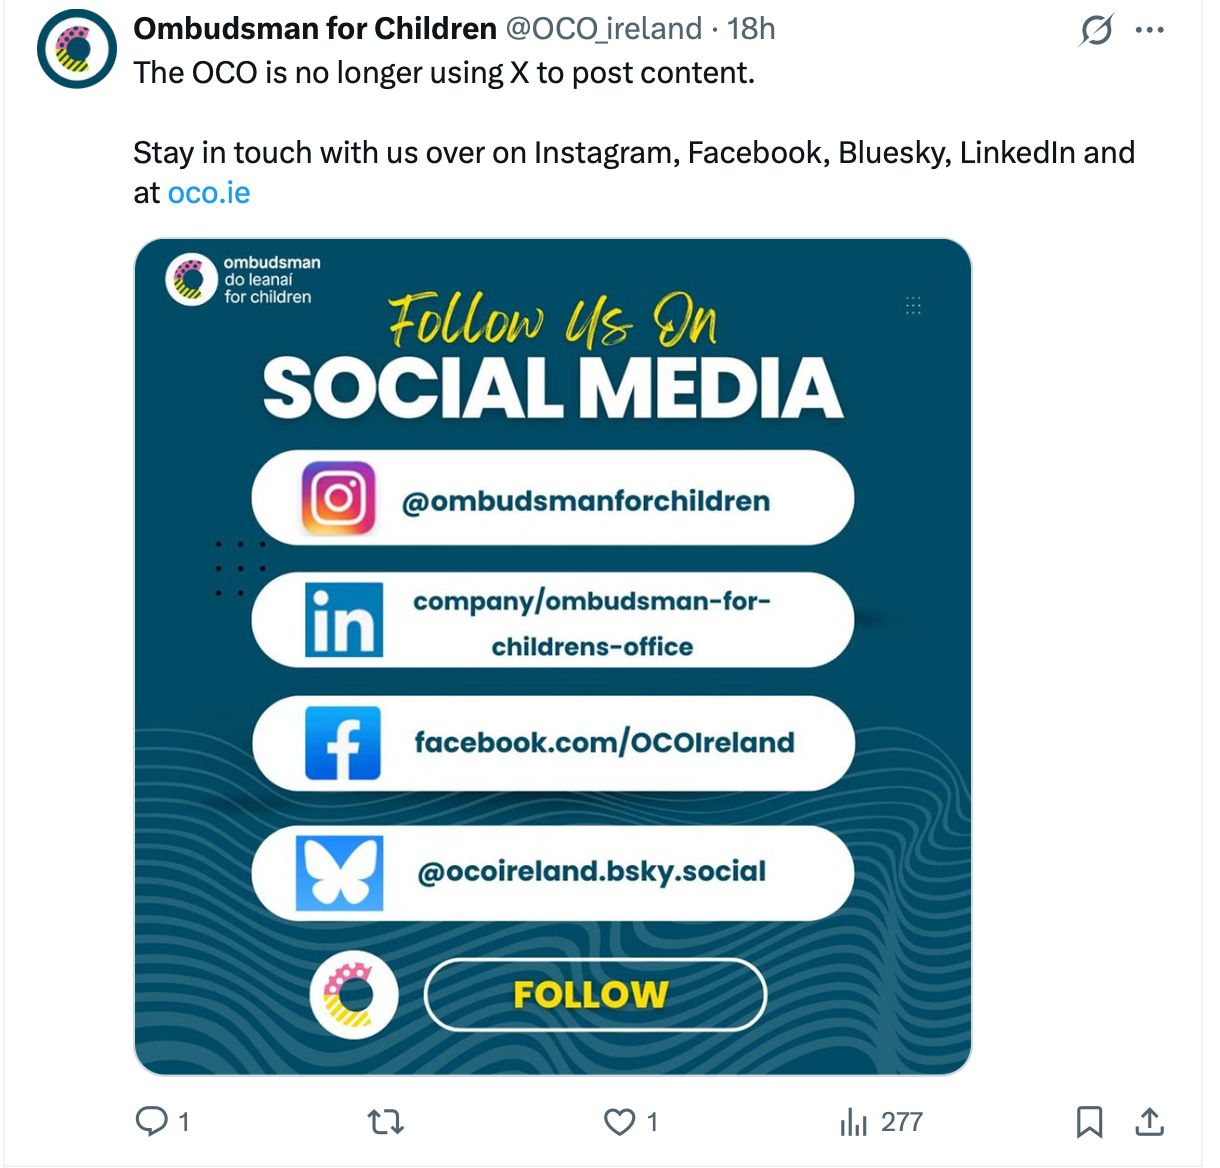The width and height of the screenshot is (1220, 1168).
Task: Click the Ombudsman for Children profile avatar
Action: click(77, 48)
